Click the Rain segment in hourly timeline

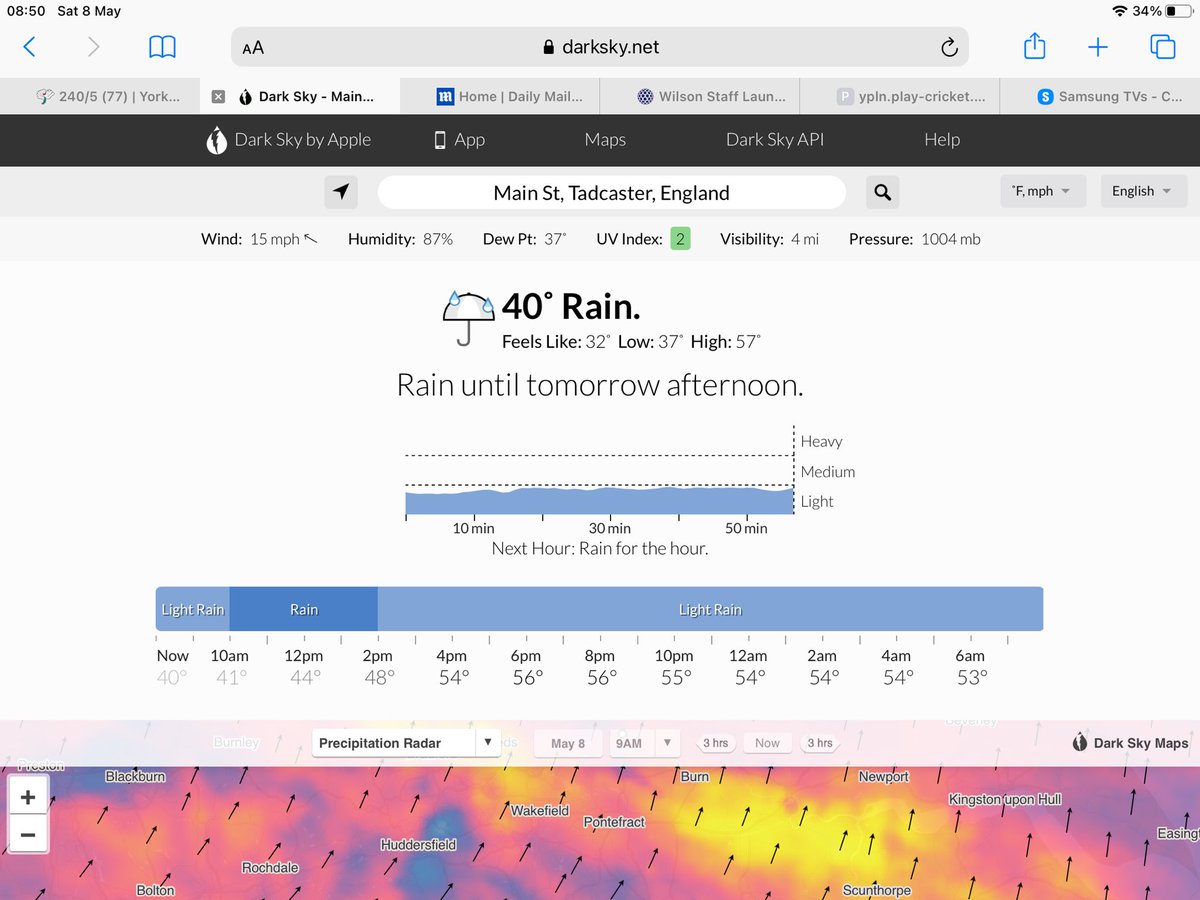pyautogui.click(x=304, y=609)
